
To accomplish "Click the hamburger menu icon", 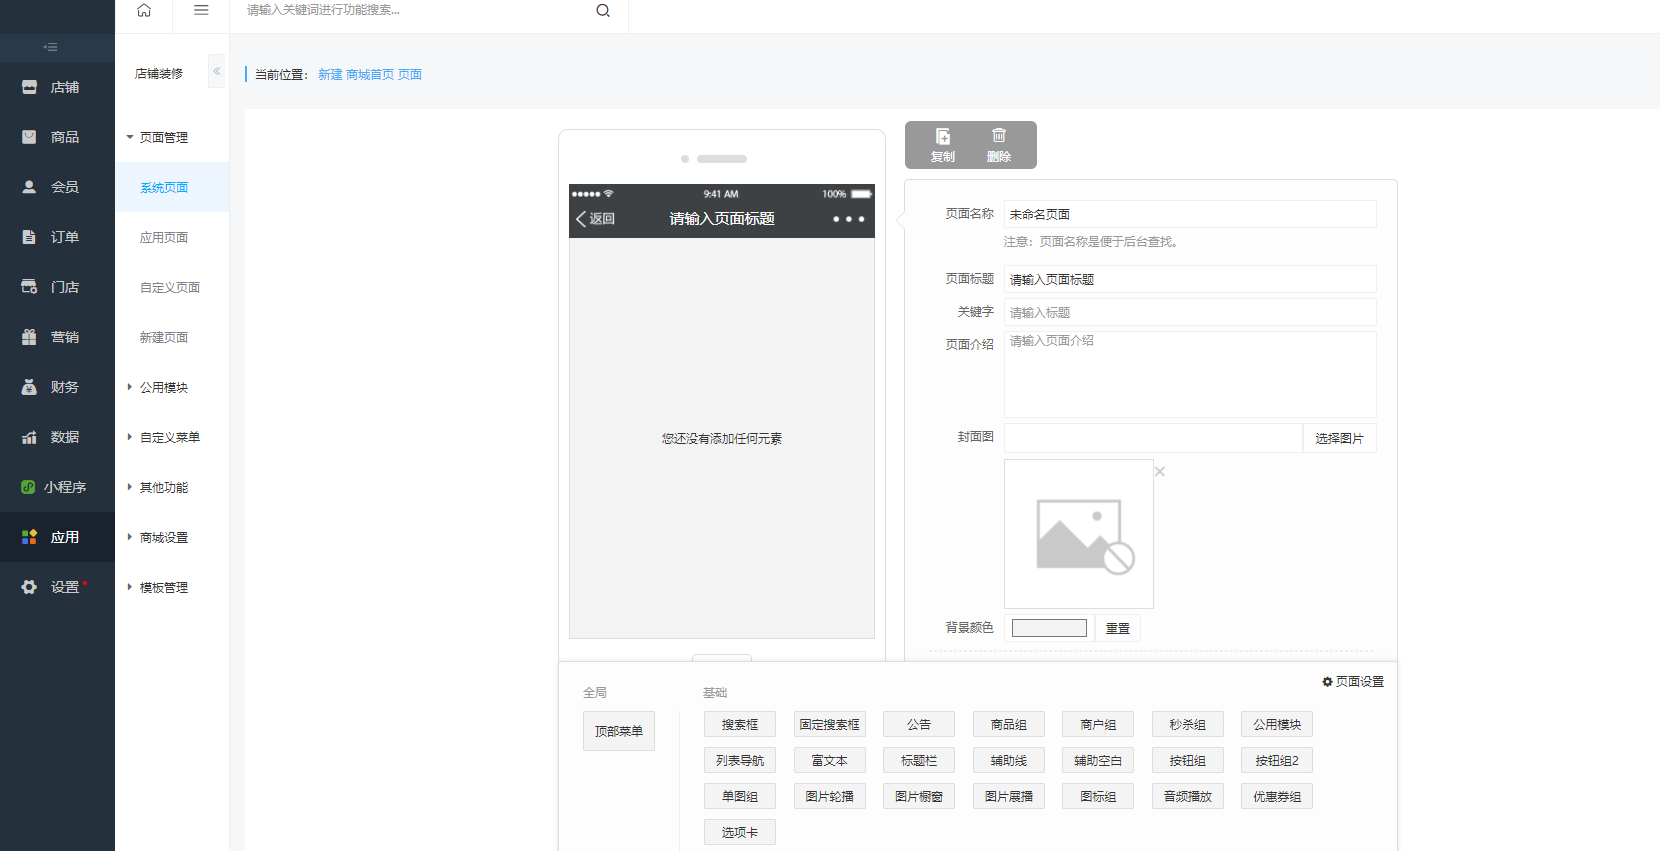I will tap(201, 10).
